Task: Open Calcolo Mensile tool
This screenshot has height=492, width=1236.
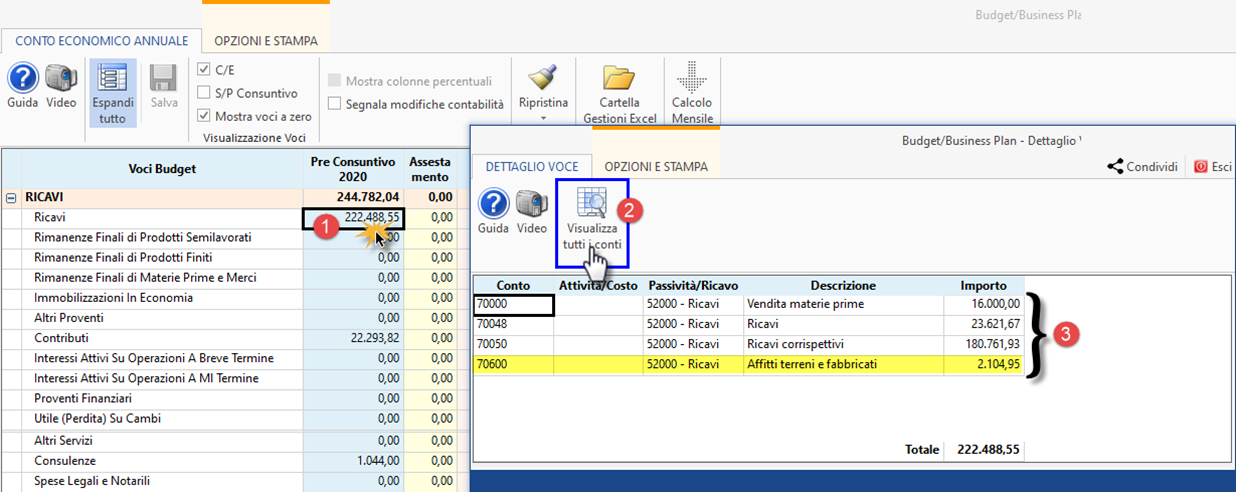Action: [x=692, y=79]
